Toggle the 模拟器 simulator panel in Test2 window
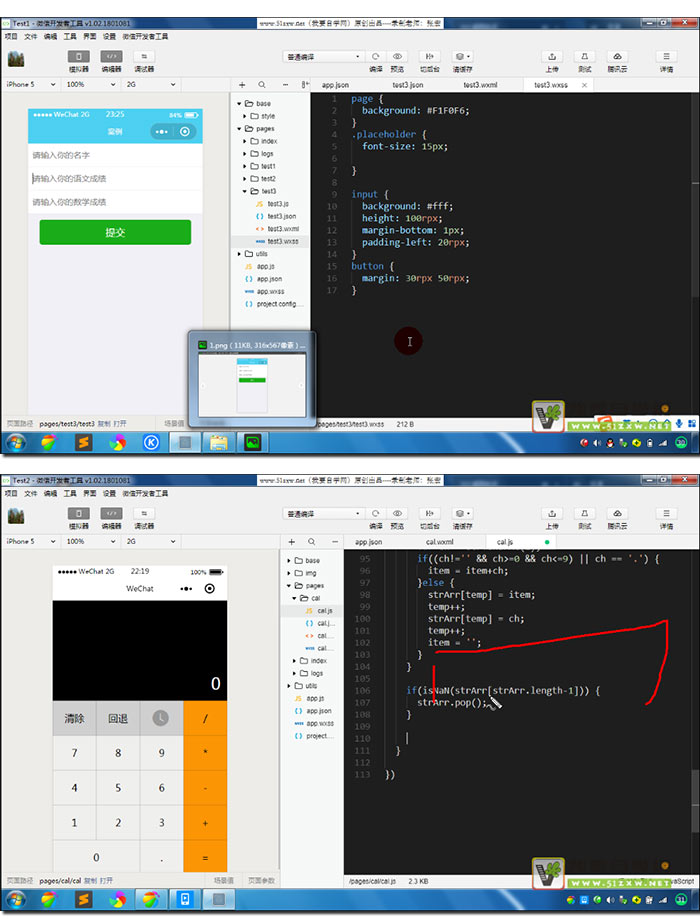This screenshot has width=700, height=924. point(78,513)
